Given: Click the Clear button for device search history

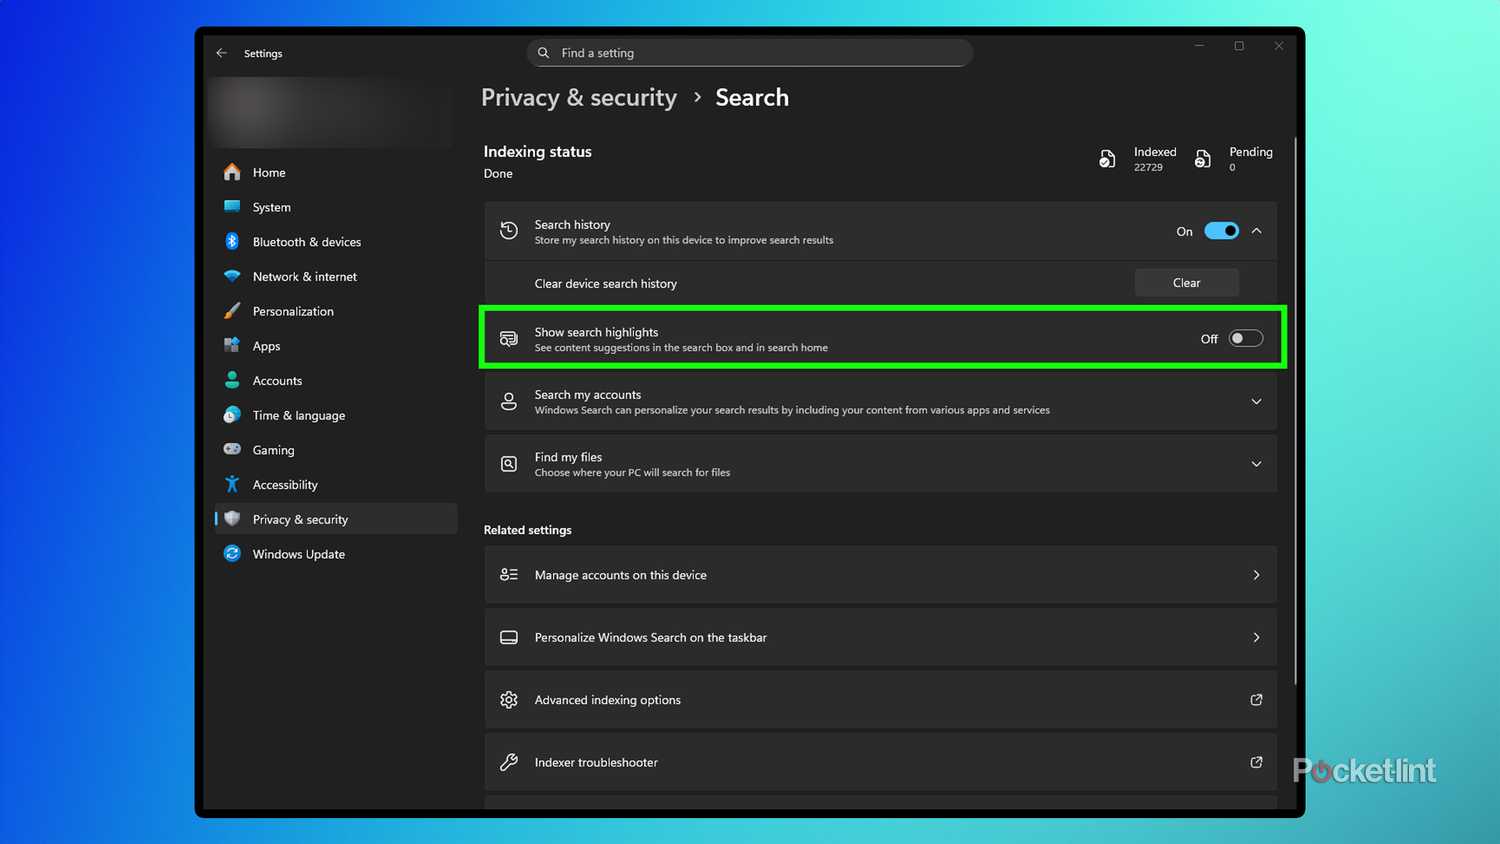Looking at the screenshot, I should pos(1186,282).
